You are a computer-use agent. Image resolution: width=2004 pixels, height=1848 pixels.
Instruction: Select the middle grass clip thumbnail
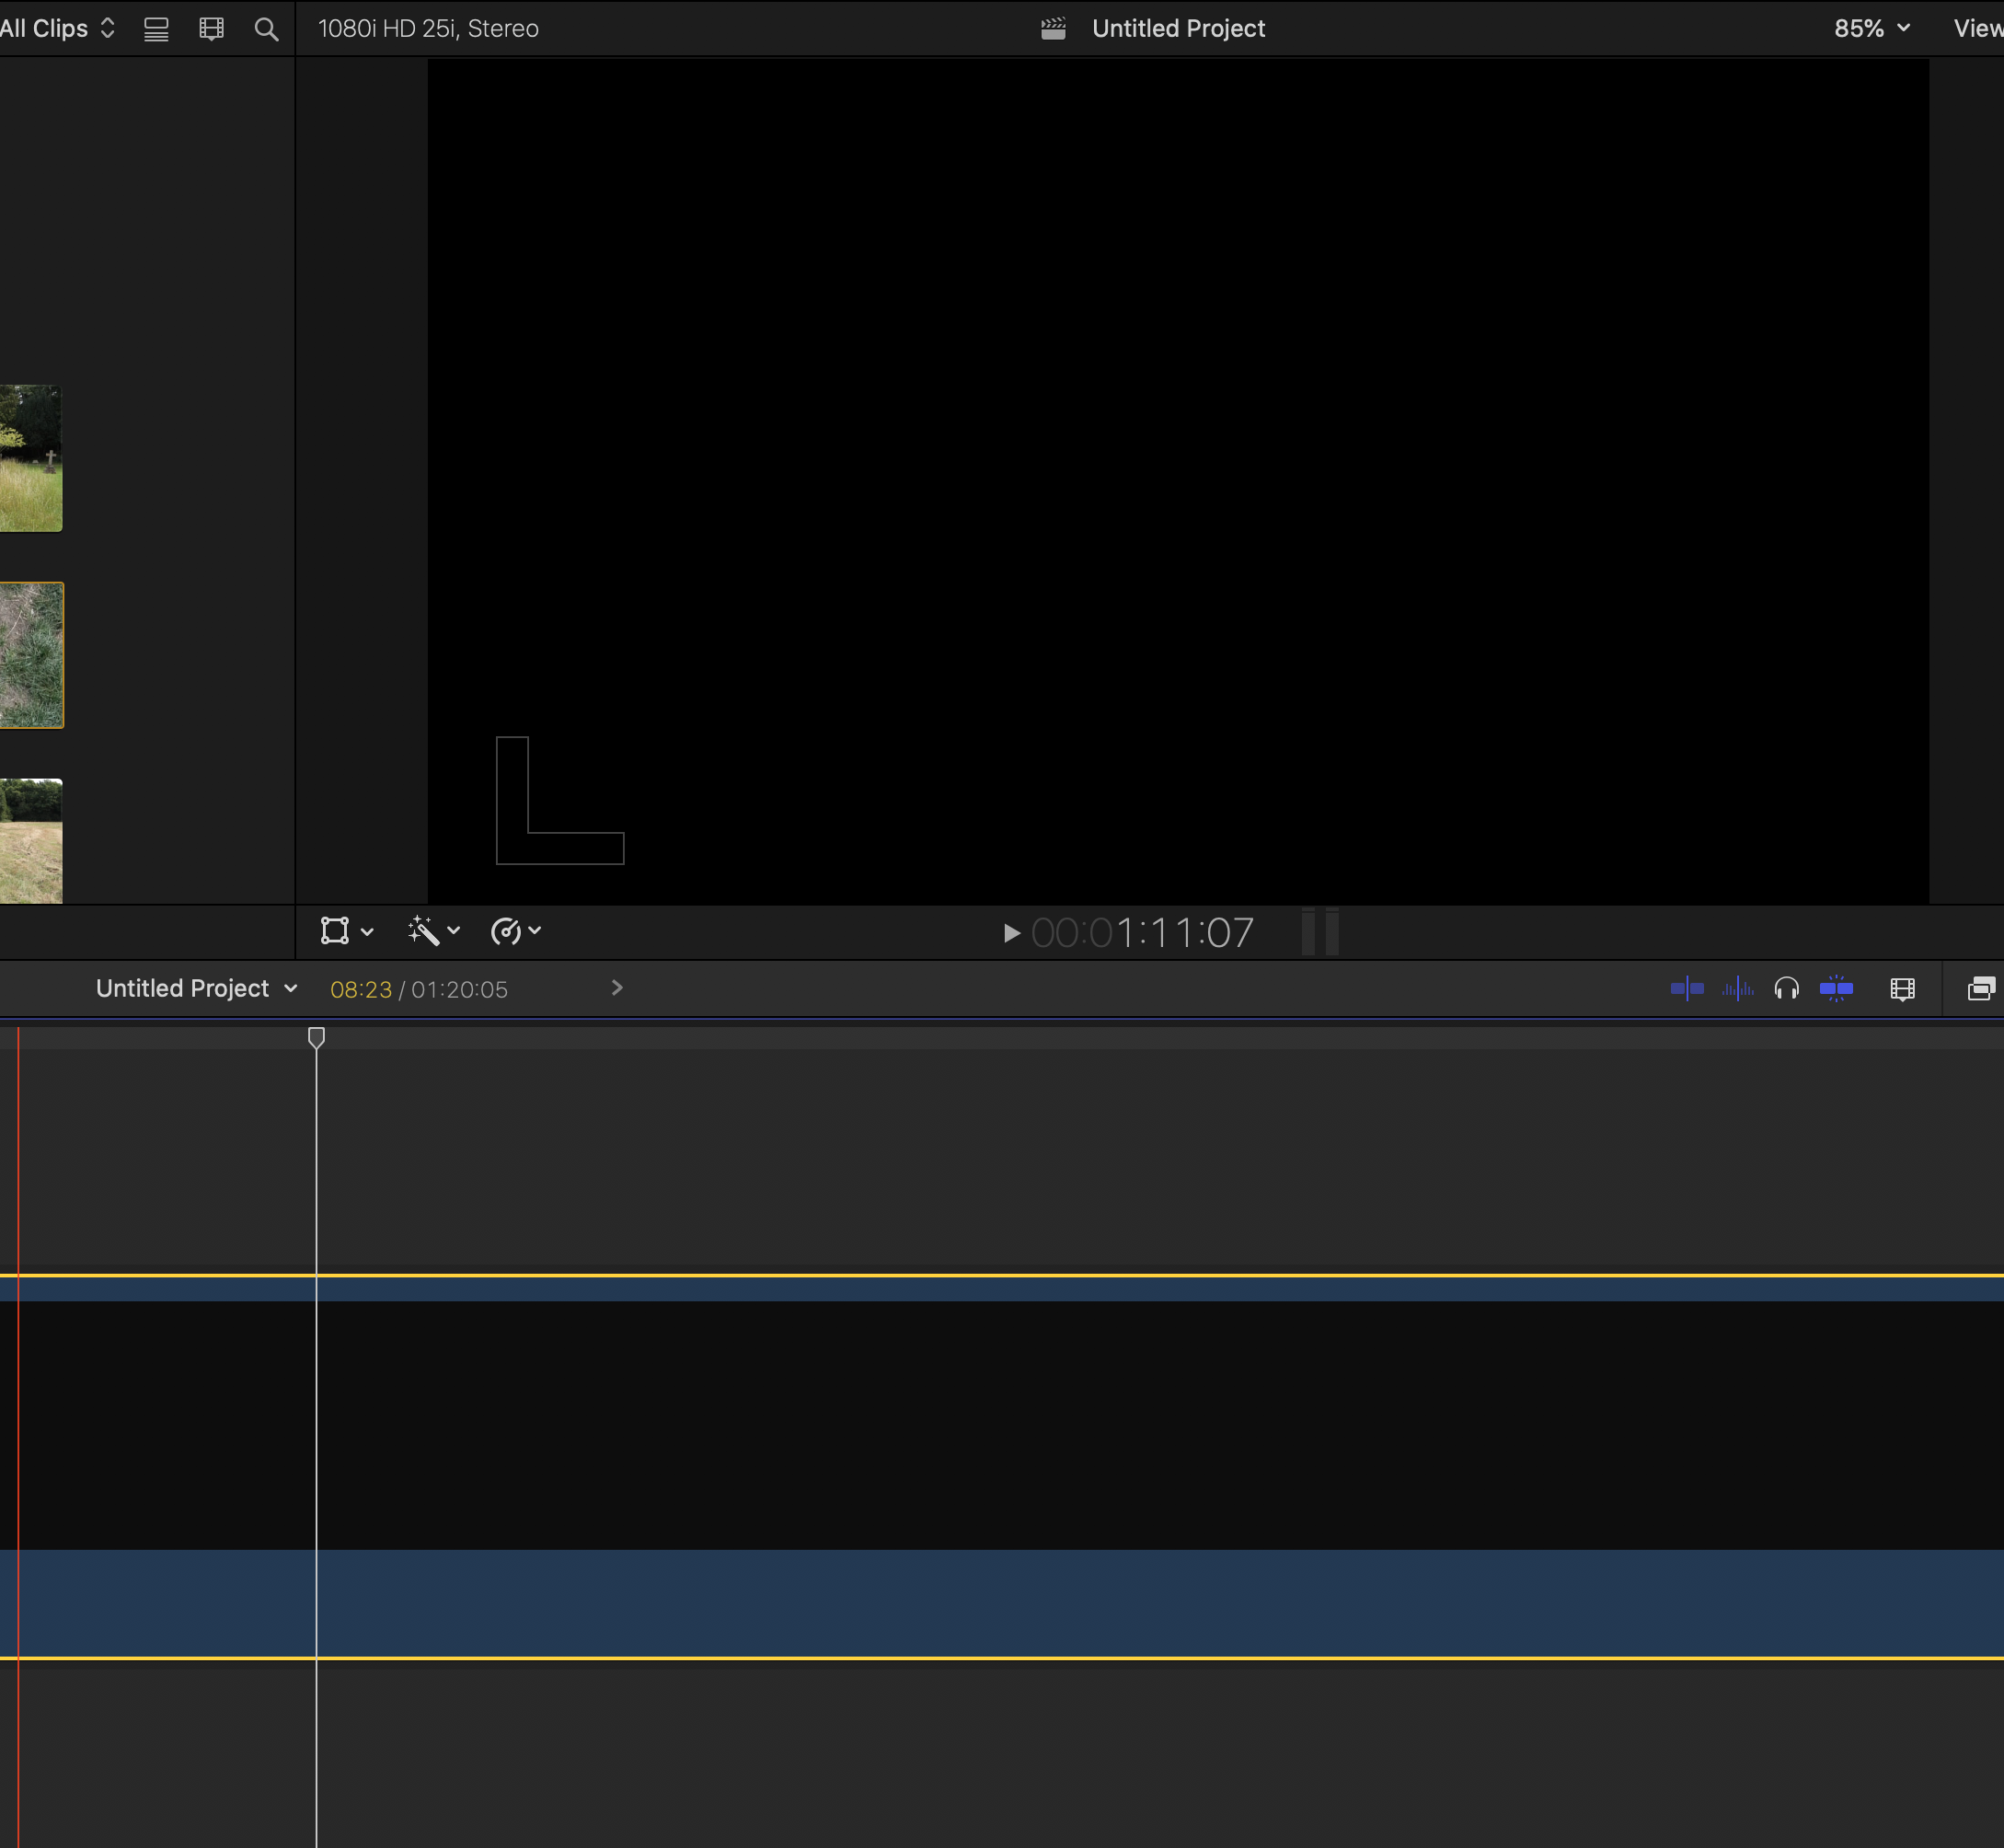31,655
